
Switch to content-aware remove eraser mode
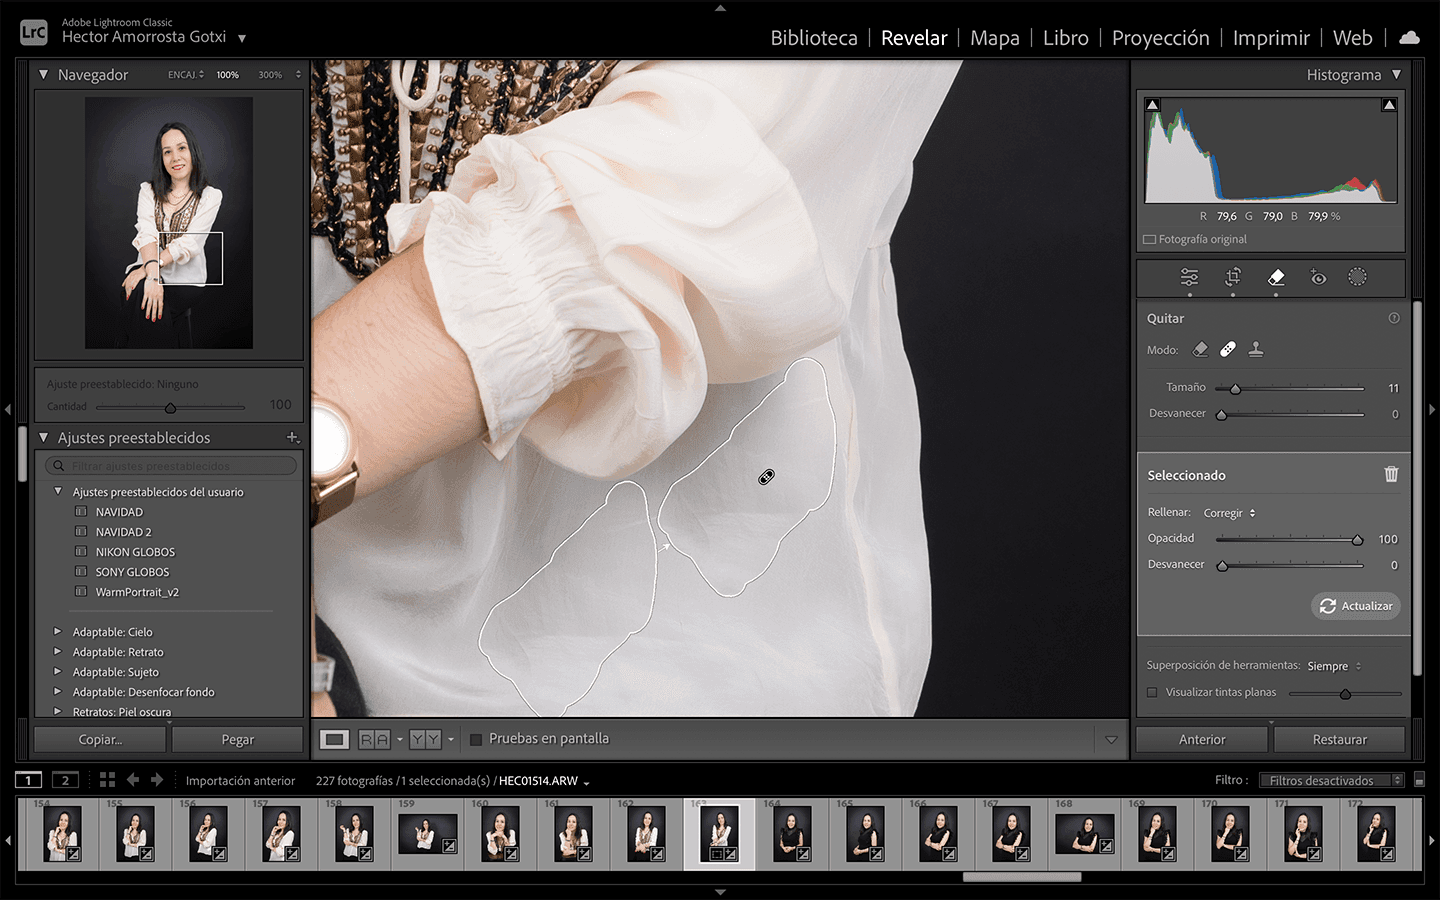[x=1201, y=349]
